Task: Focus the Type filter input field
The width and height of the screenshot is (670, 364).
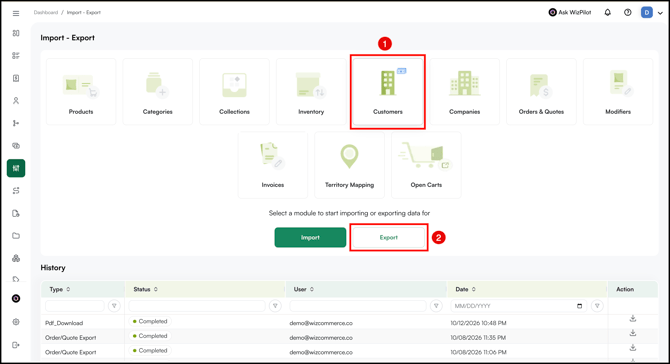Action: pos(75,306)
